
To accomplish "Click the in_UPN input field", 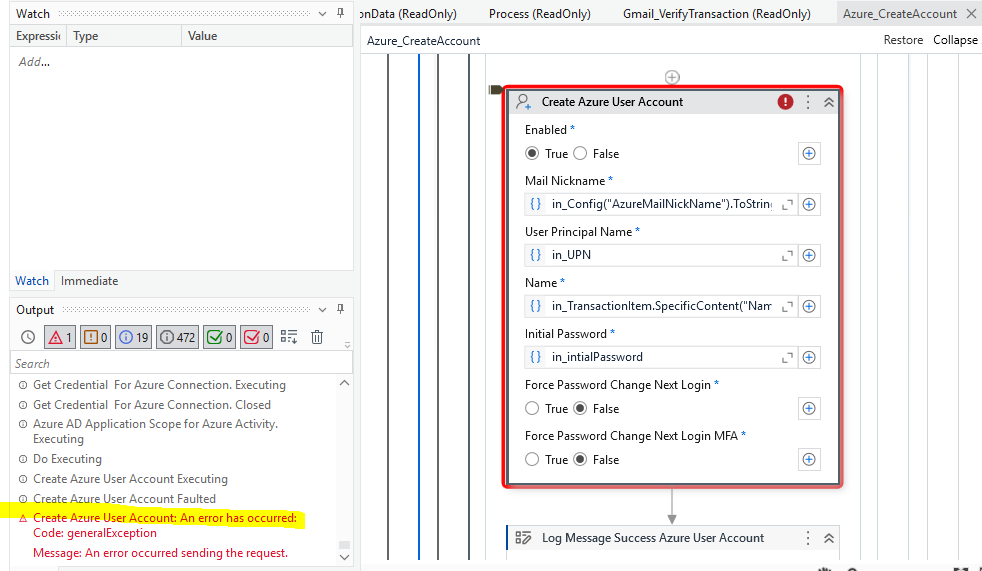I will click(661, 255).
